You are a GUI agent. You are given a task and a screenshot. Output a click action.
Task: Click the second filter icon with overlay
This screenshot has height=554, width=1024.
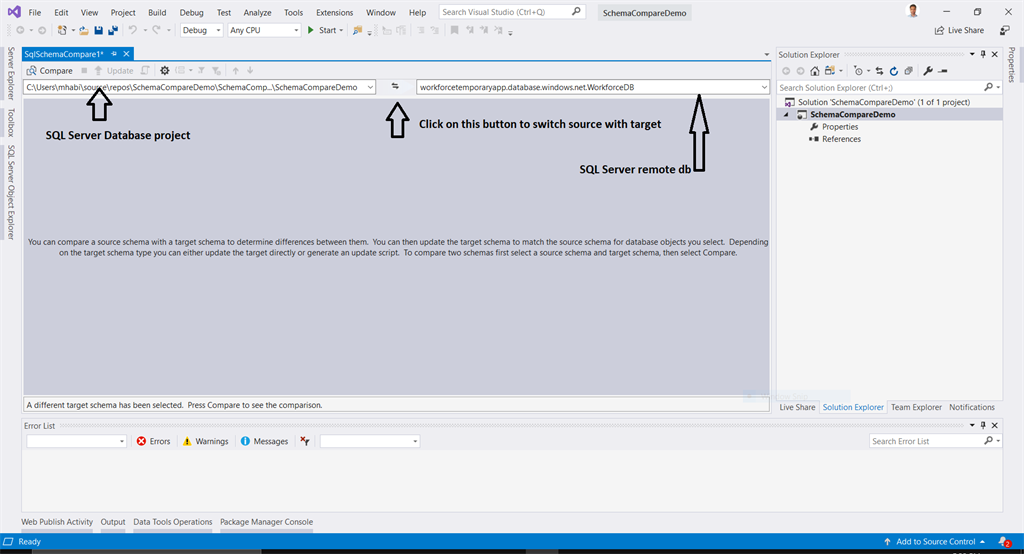tap(216, 71)
